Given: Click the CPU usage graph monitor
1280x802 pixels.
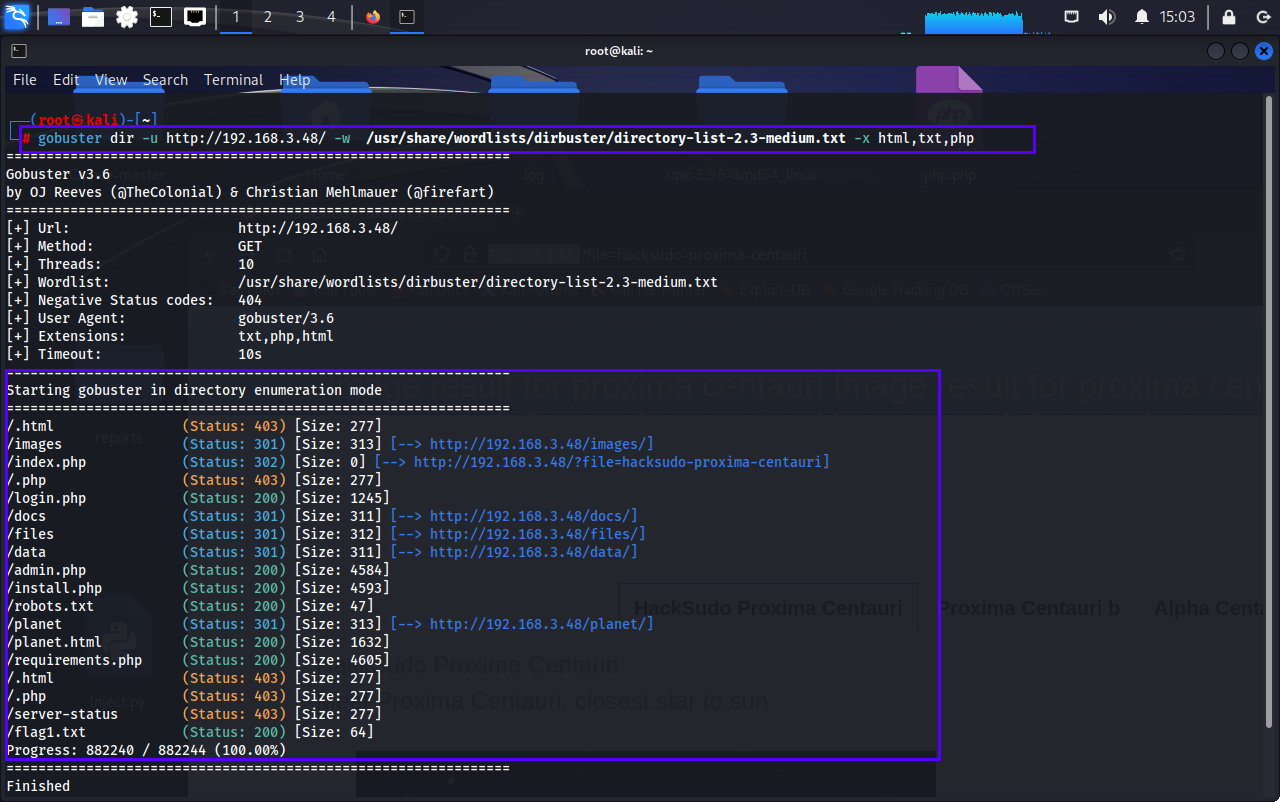Looking at the screenshot, I should tap(974, 20).
